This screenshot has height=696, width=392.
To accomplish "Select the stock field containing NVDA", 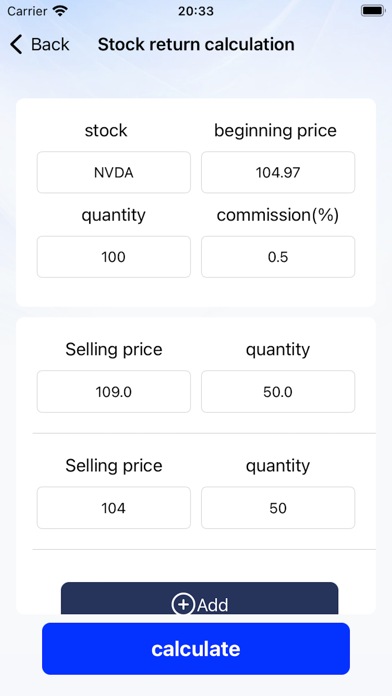I will (x=114, y=172).
